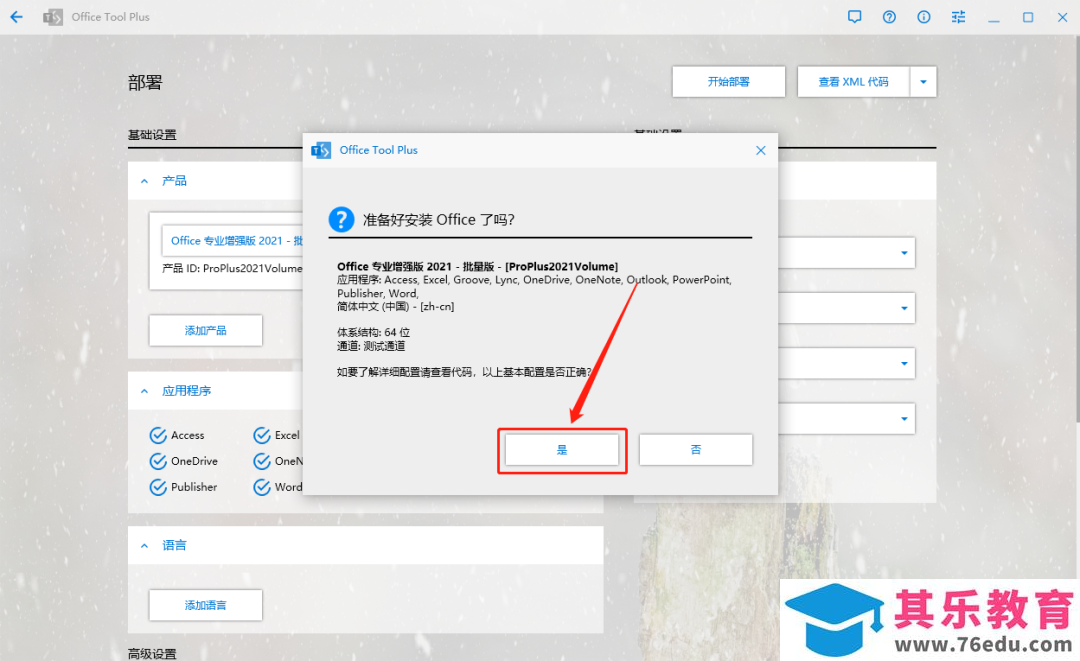Screen dimensions: 1080x661
Task: Collapse the 语言 section
Action: 145,545
